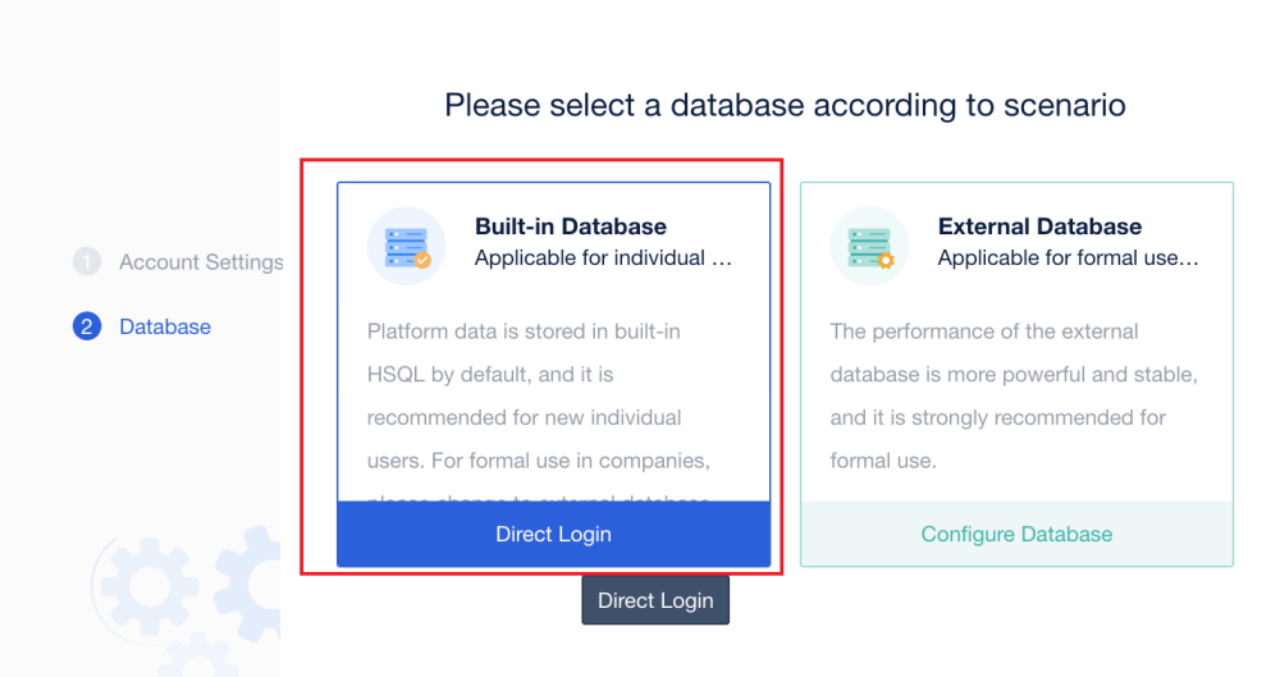1280x677 pixels.
Task: Open the Configure Database link
Action: pyautogui.click(x=1016, y=534)
